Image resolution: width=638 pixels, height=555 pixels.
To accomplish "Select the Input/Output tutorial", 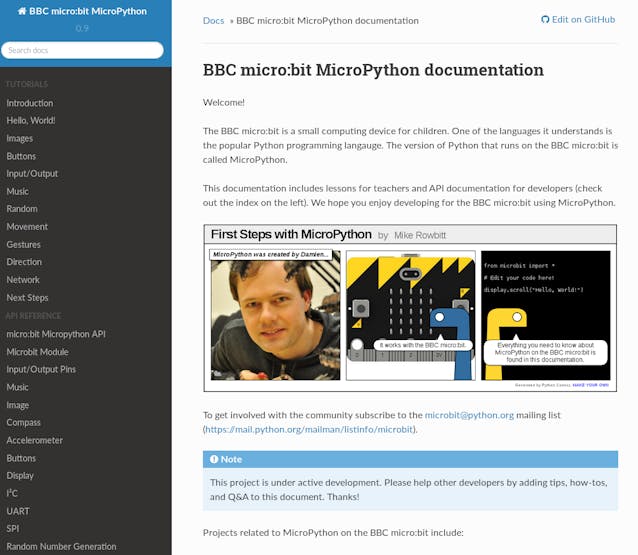I will pyautogui.click(x=32, y=174).
